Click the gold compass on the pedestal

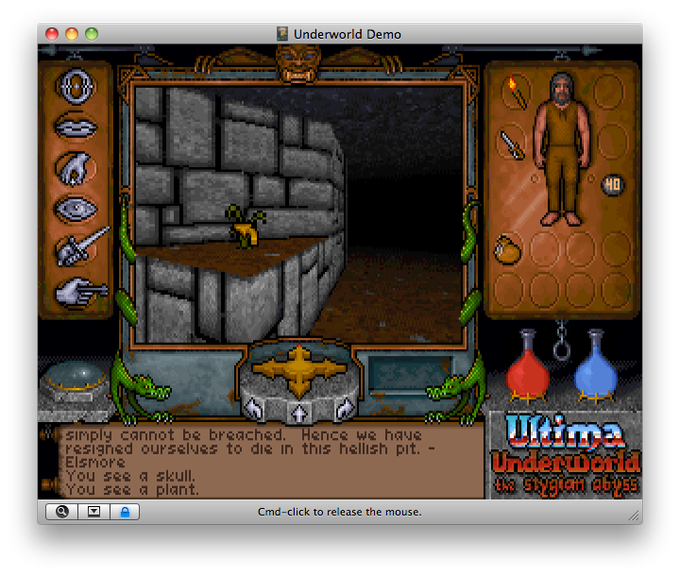pyautogui.click(x=299, y=370)
